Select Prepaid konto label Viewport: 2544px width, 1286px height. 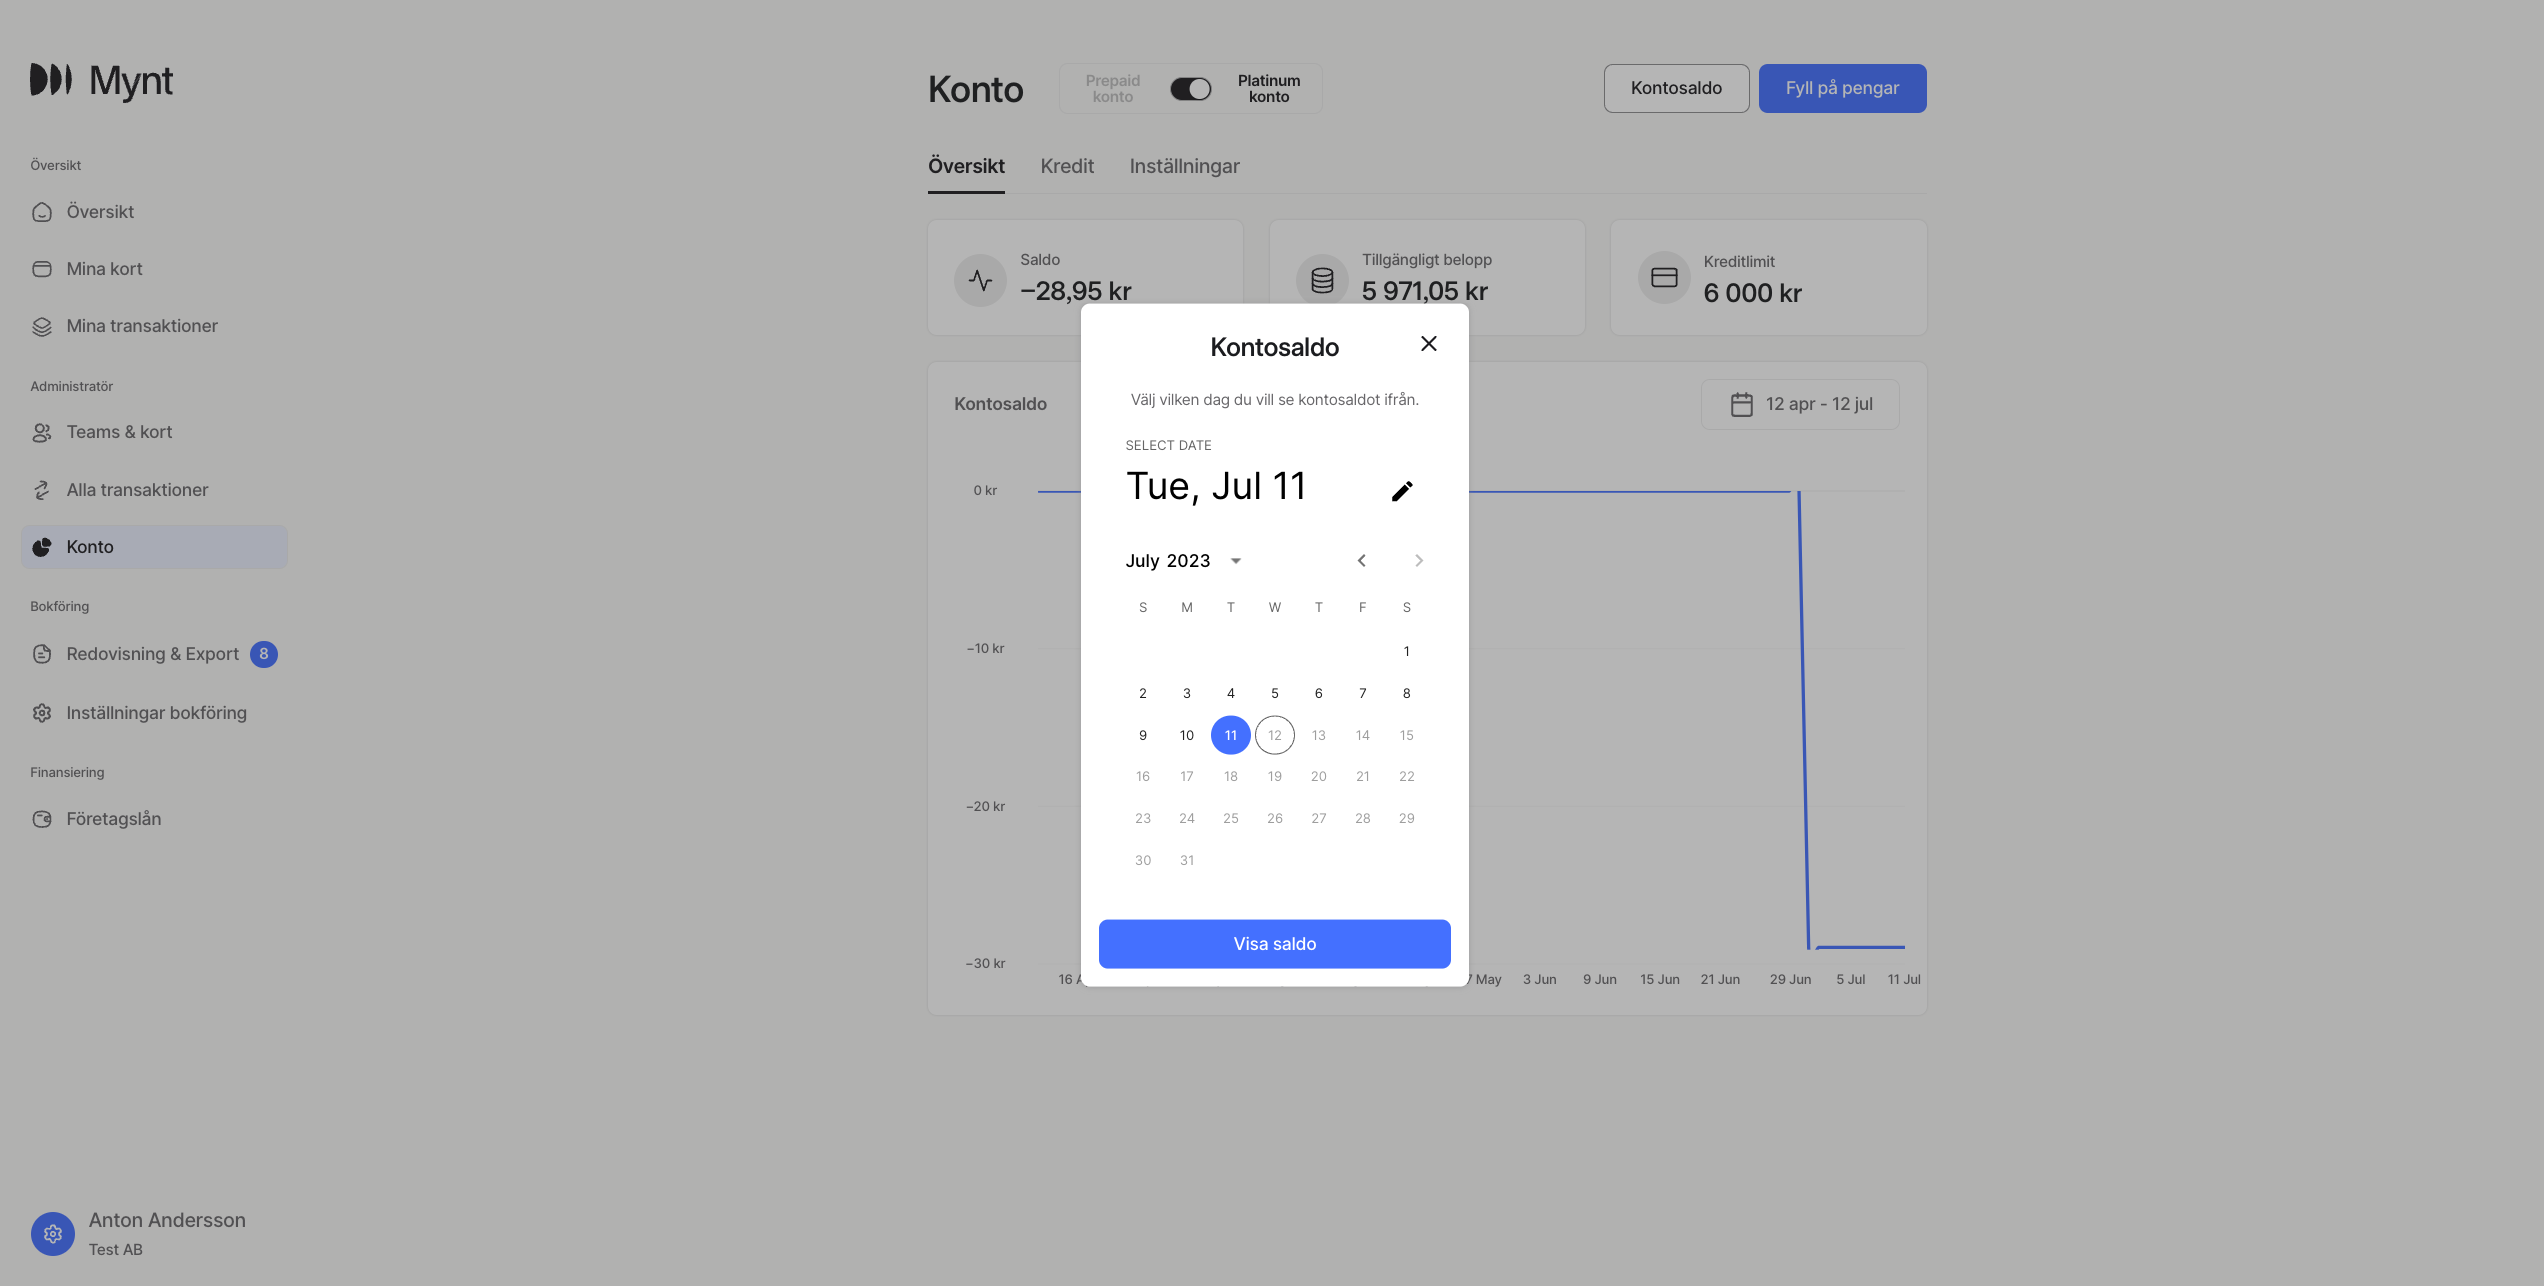point(1112,89)
